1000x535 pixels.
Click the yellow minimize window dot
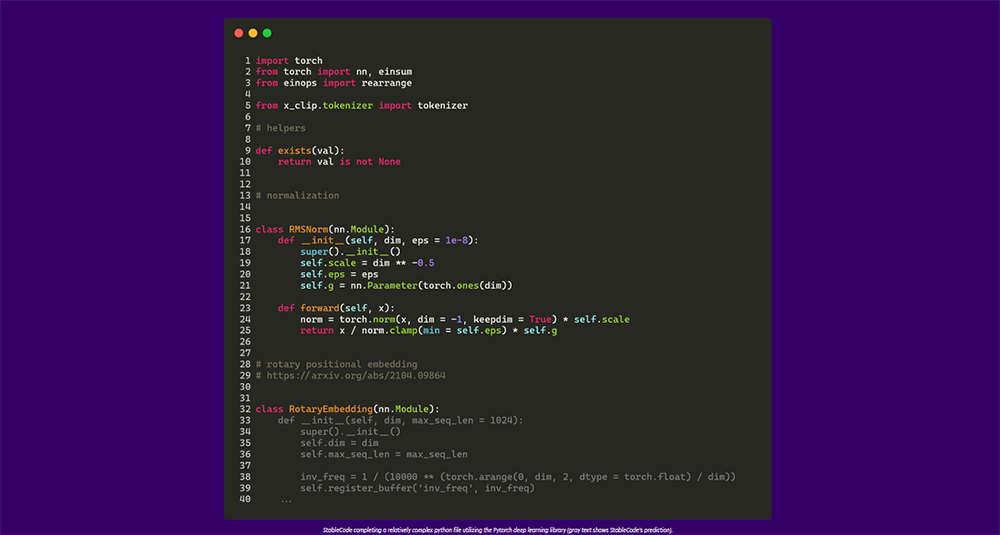[253, 33]
